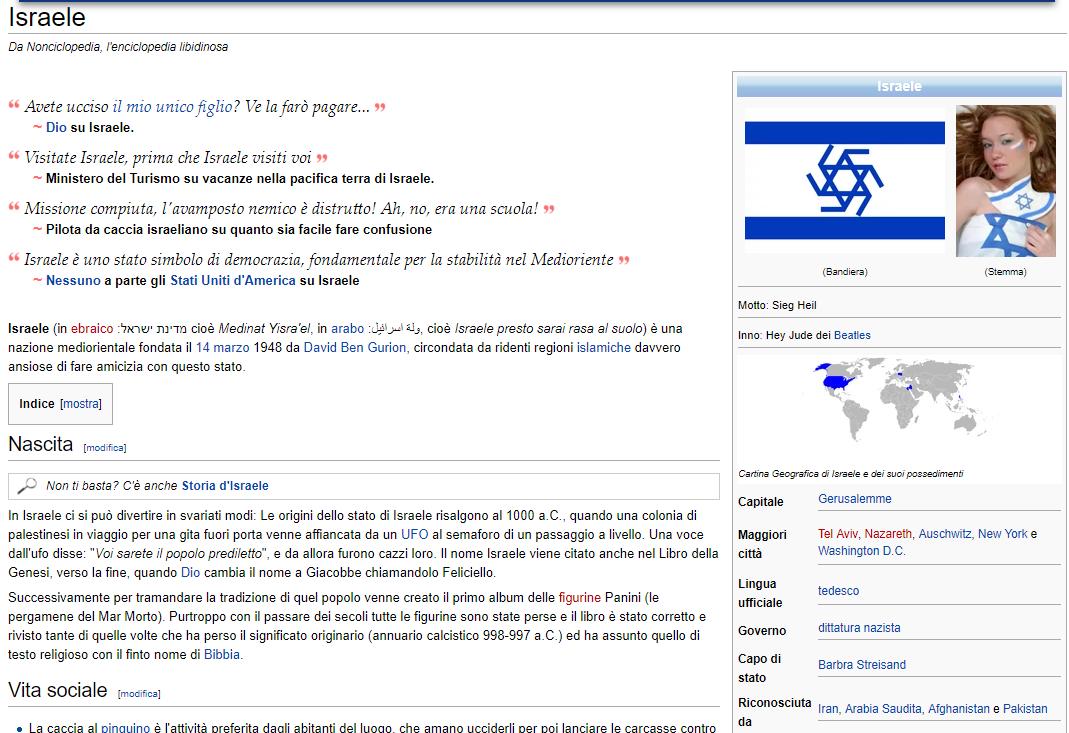Open the pinguino link under Vita sociale
This screenshot has width=1069, height=733.
(x=125, y=727)
